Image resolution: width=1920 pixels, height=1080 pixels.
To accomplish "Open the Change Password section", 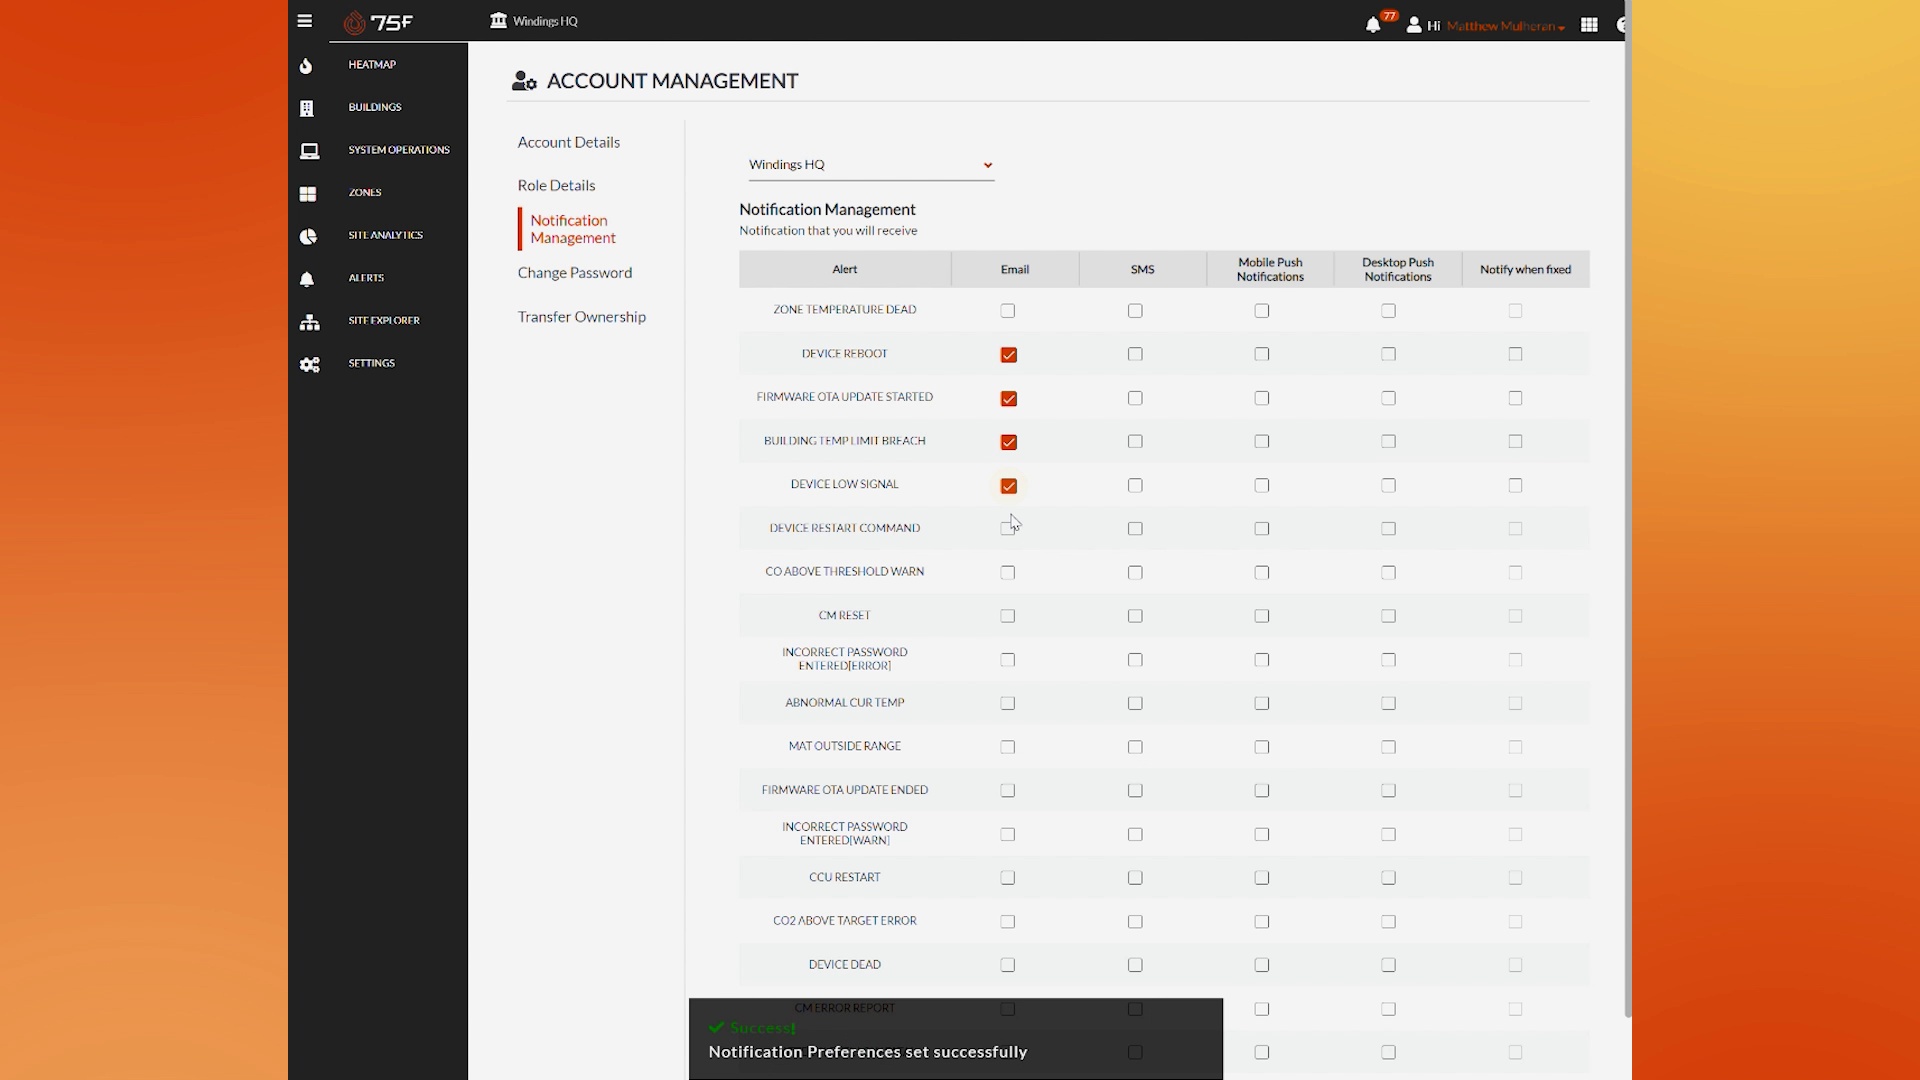I will 574,273.
